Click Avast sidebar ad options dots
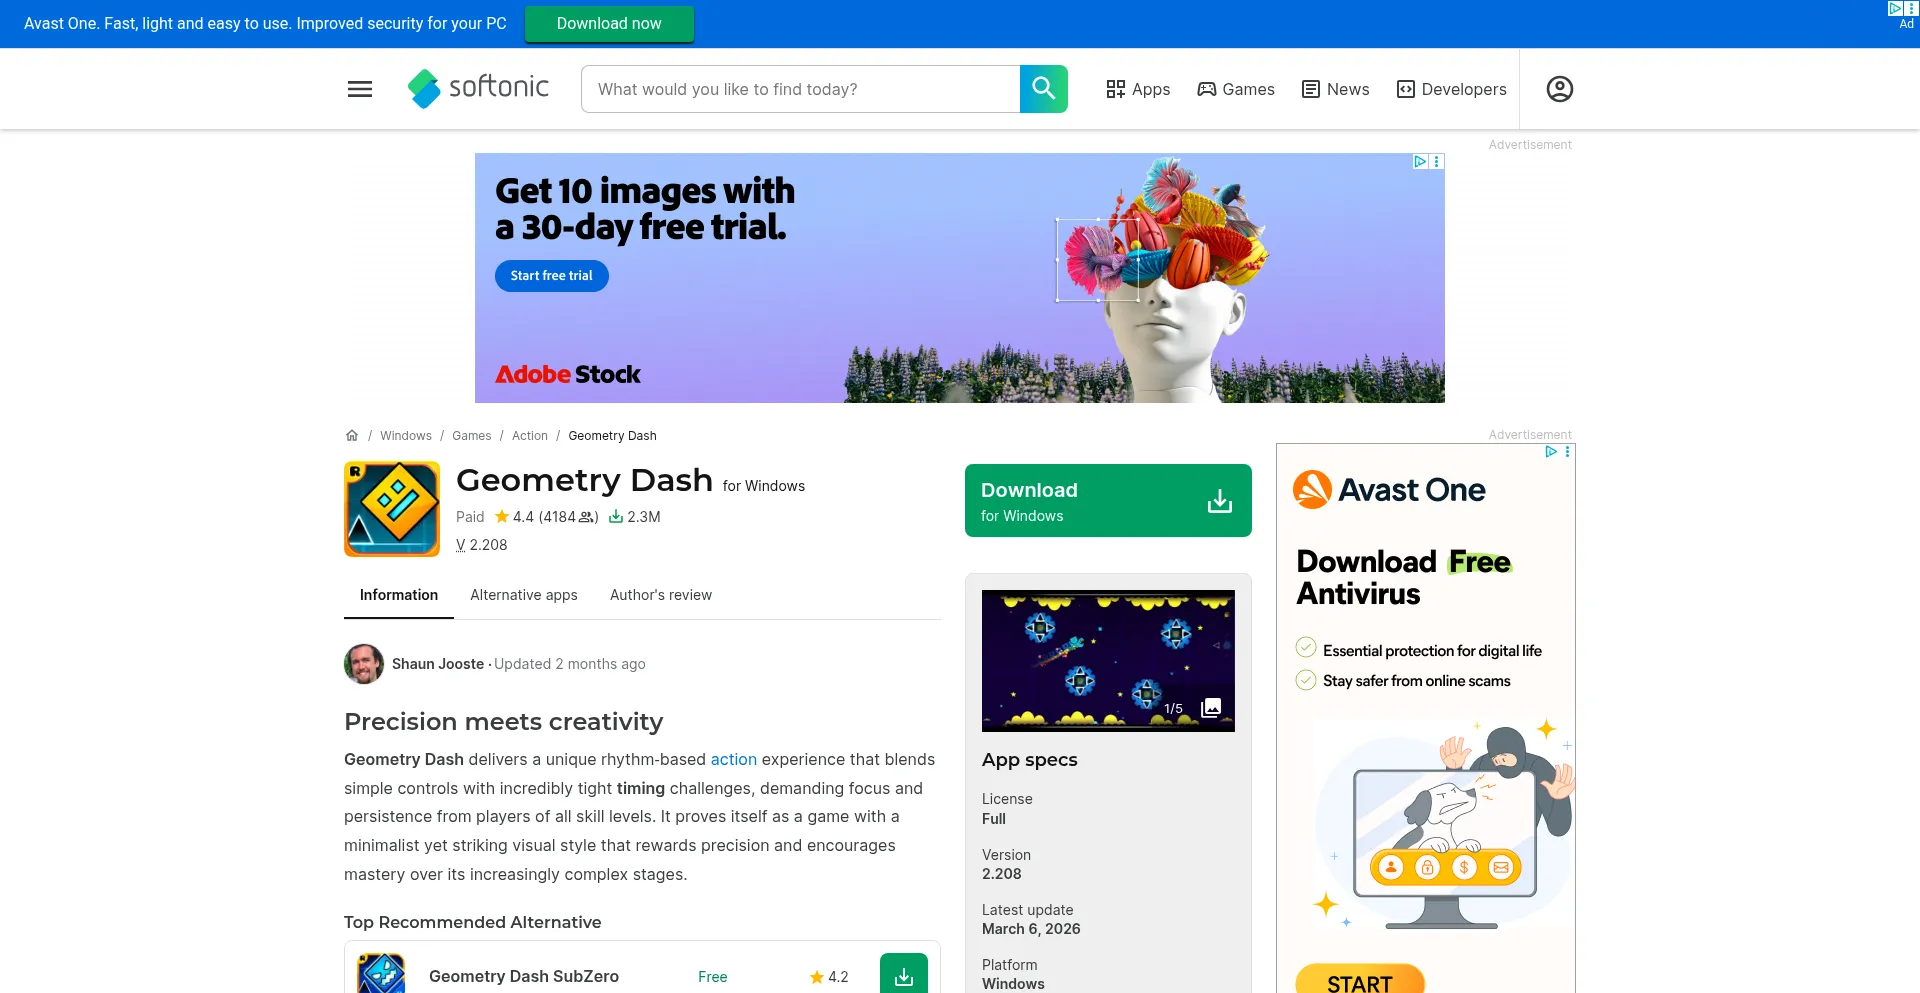 coord(1567,452)
